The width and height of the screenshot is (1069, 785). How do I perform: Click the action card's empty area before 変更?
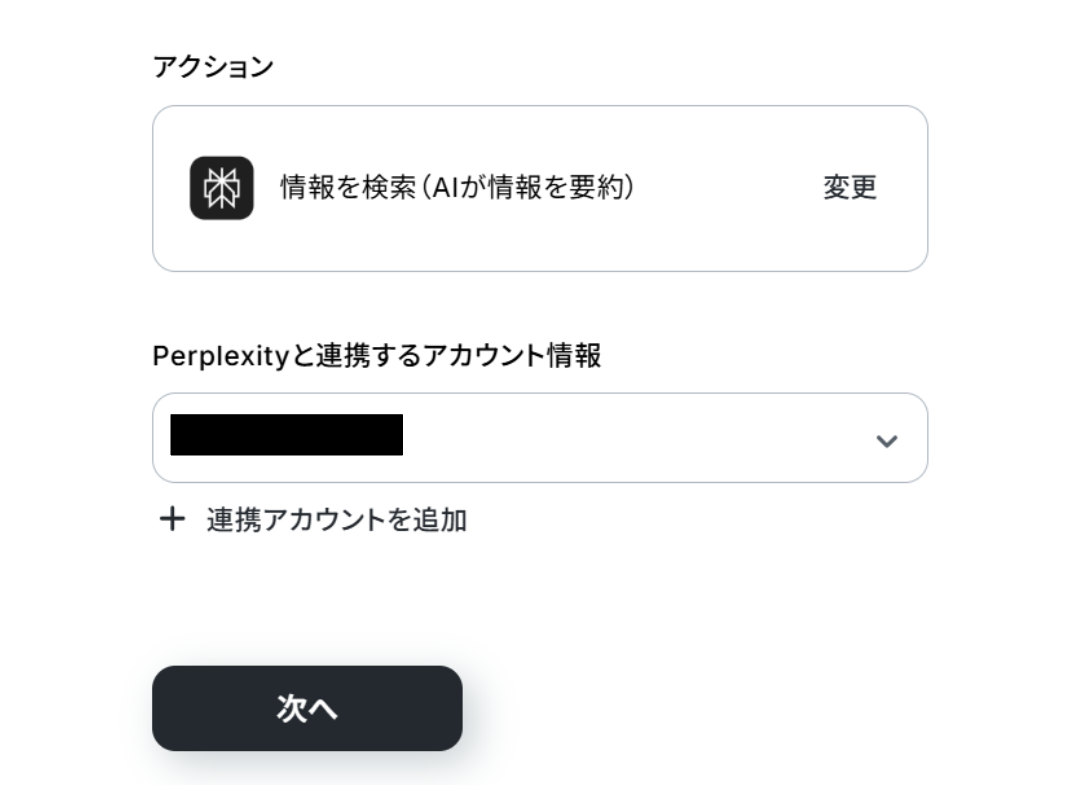click(x=730, y=188)
